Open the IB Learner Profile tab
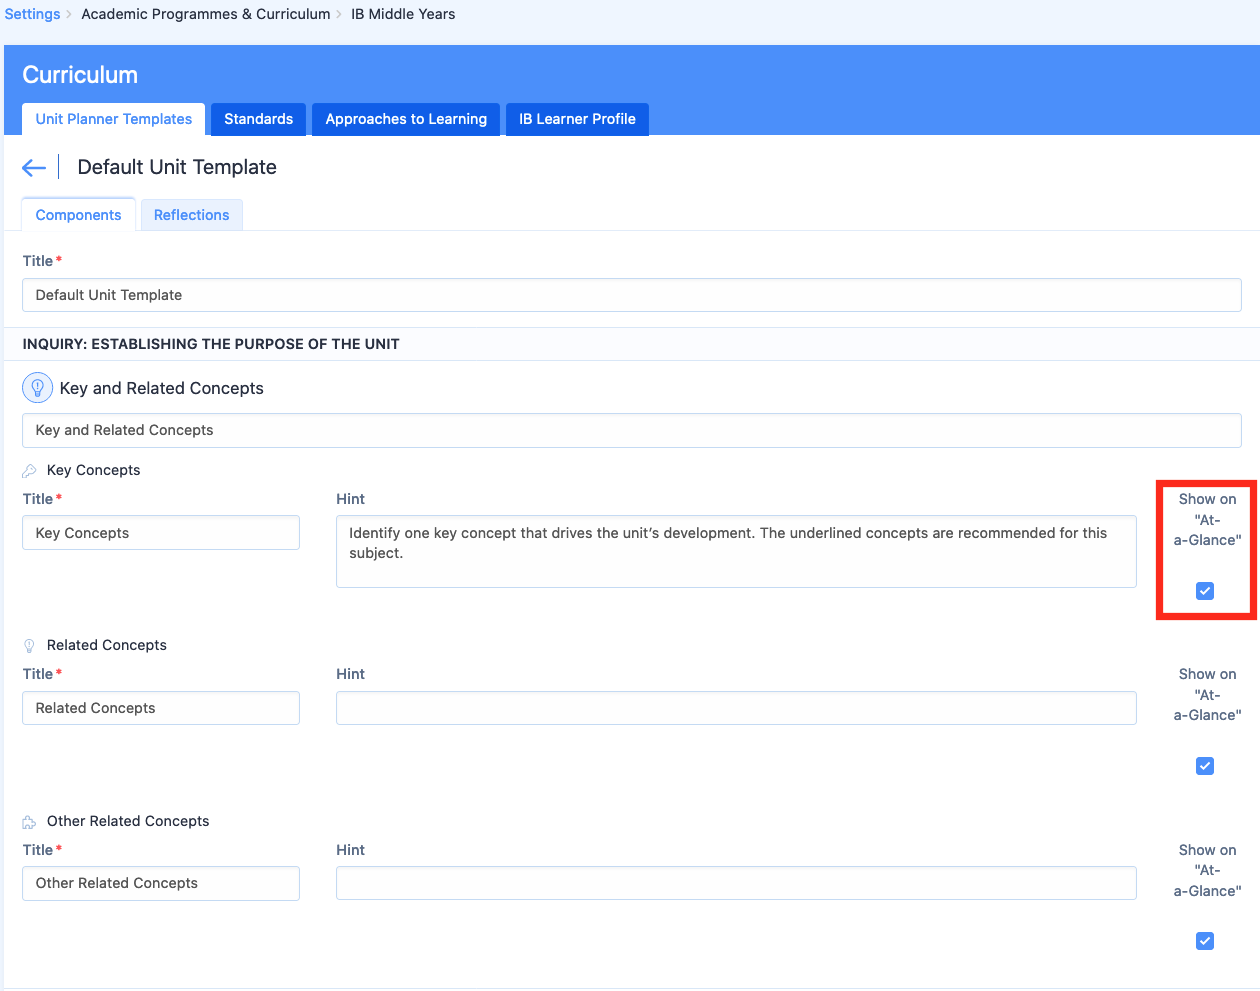This screenshot has height=991, width=1260. pyautogui.click(x=577, y=119)
